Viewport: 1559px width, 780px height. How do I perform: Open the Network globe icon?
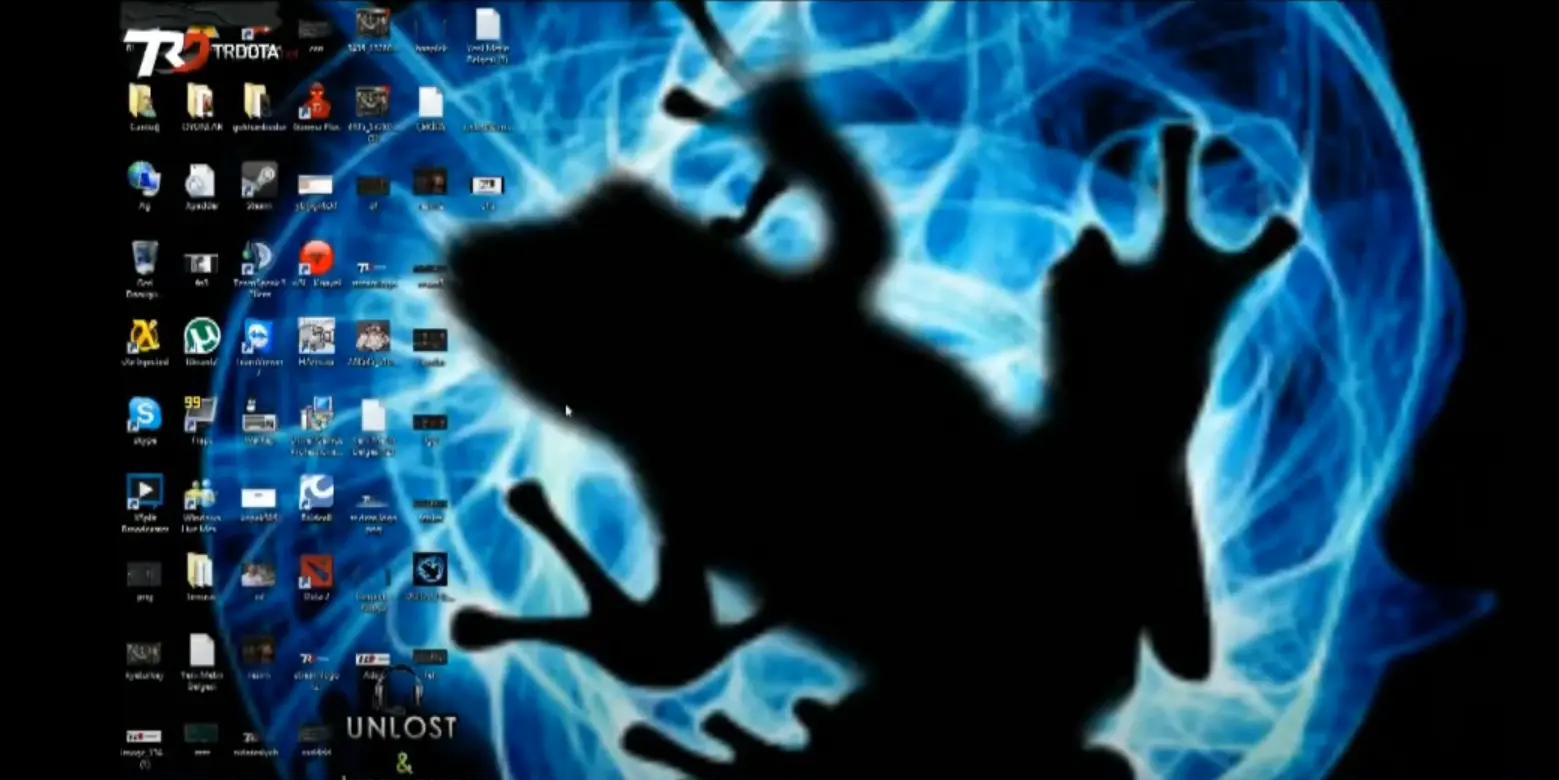[144, 180]
